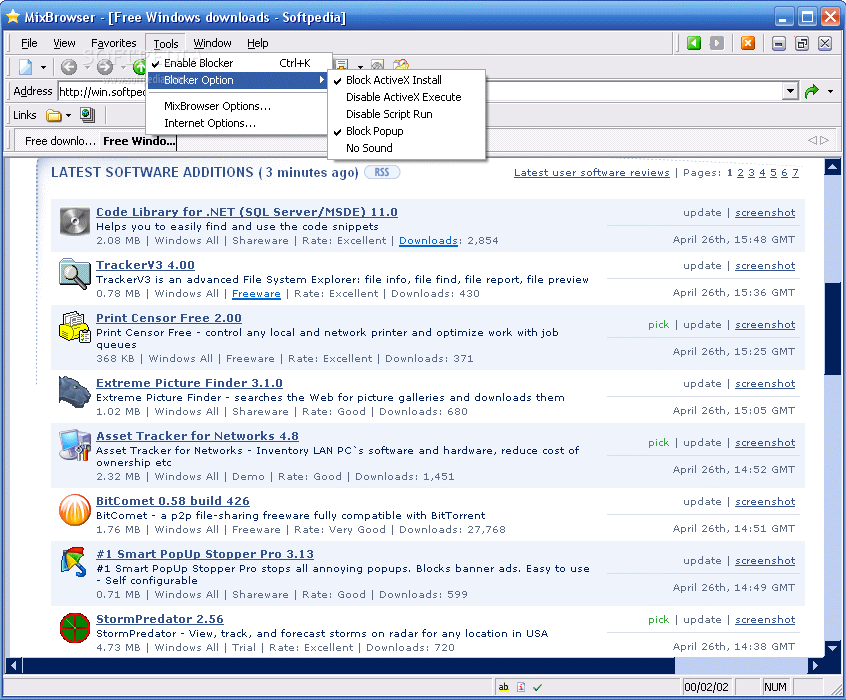Image resolution: width=846 pixels, height=700 pixels.
Task: Toggle Block ActiveX Install option
Action: (x=406, y=80)
